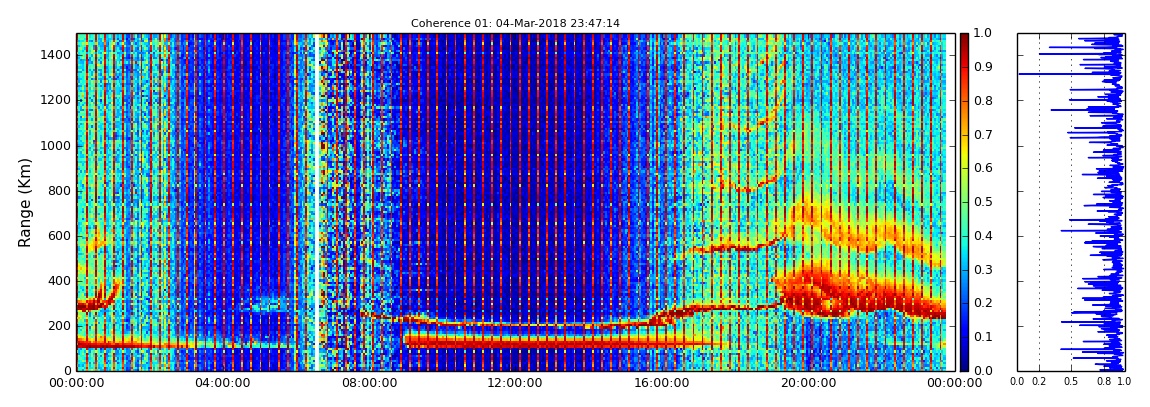Click the plot title 'Coherence 01: 04-Mar-2018 23:47:14'

click(515, 23)
